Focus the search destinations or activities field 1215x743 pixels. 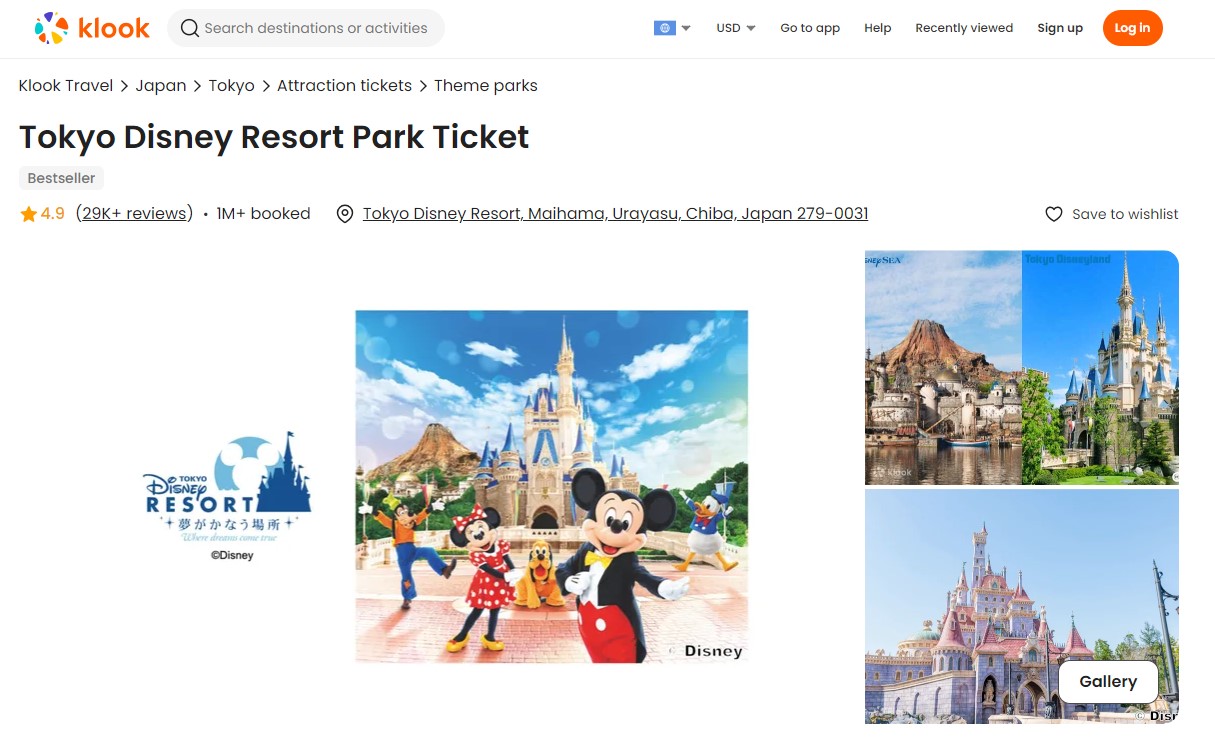point(306,28)
